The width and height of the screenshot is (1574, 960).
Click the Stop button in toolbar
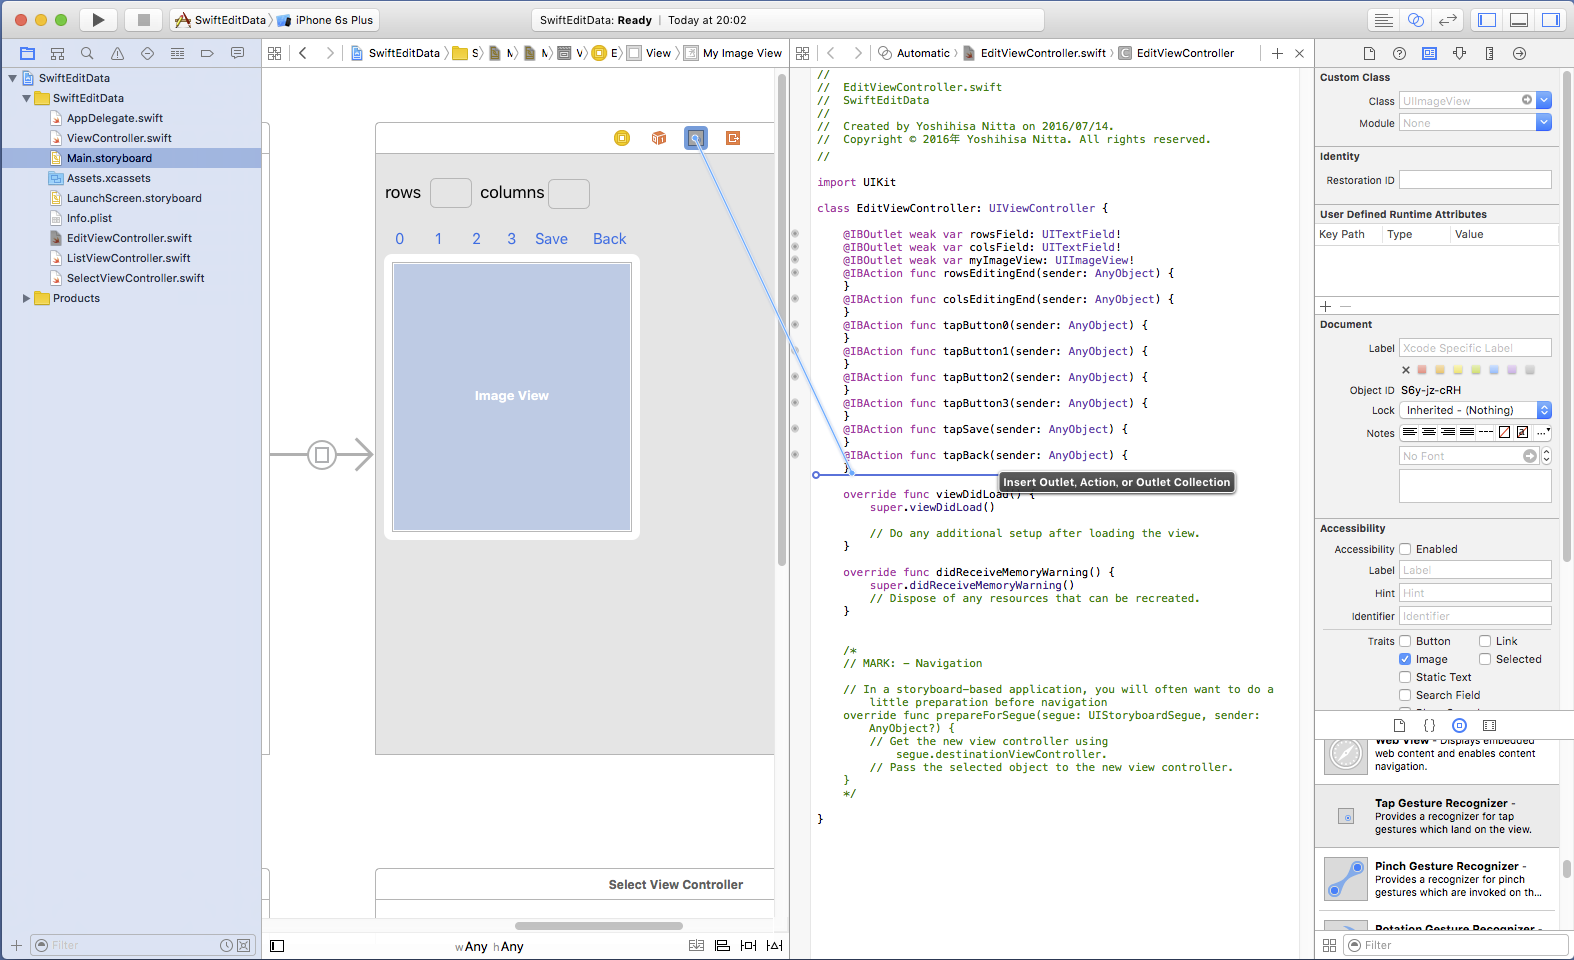143,20
